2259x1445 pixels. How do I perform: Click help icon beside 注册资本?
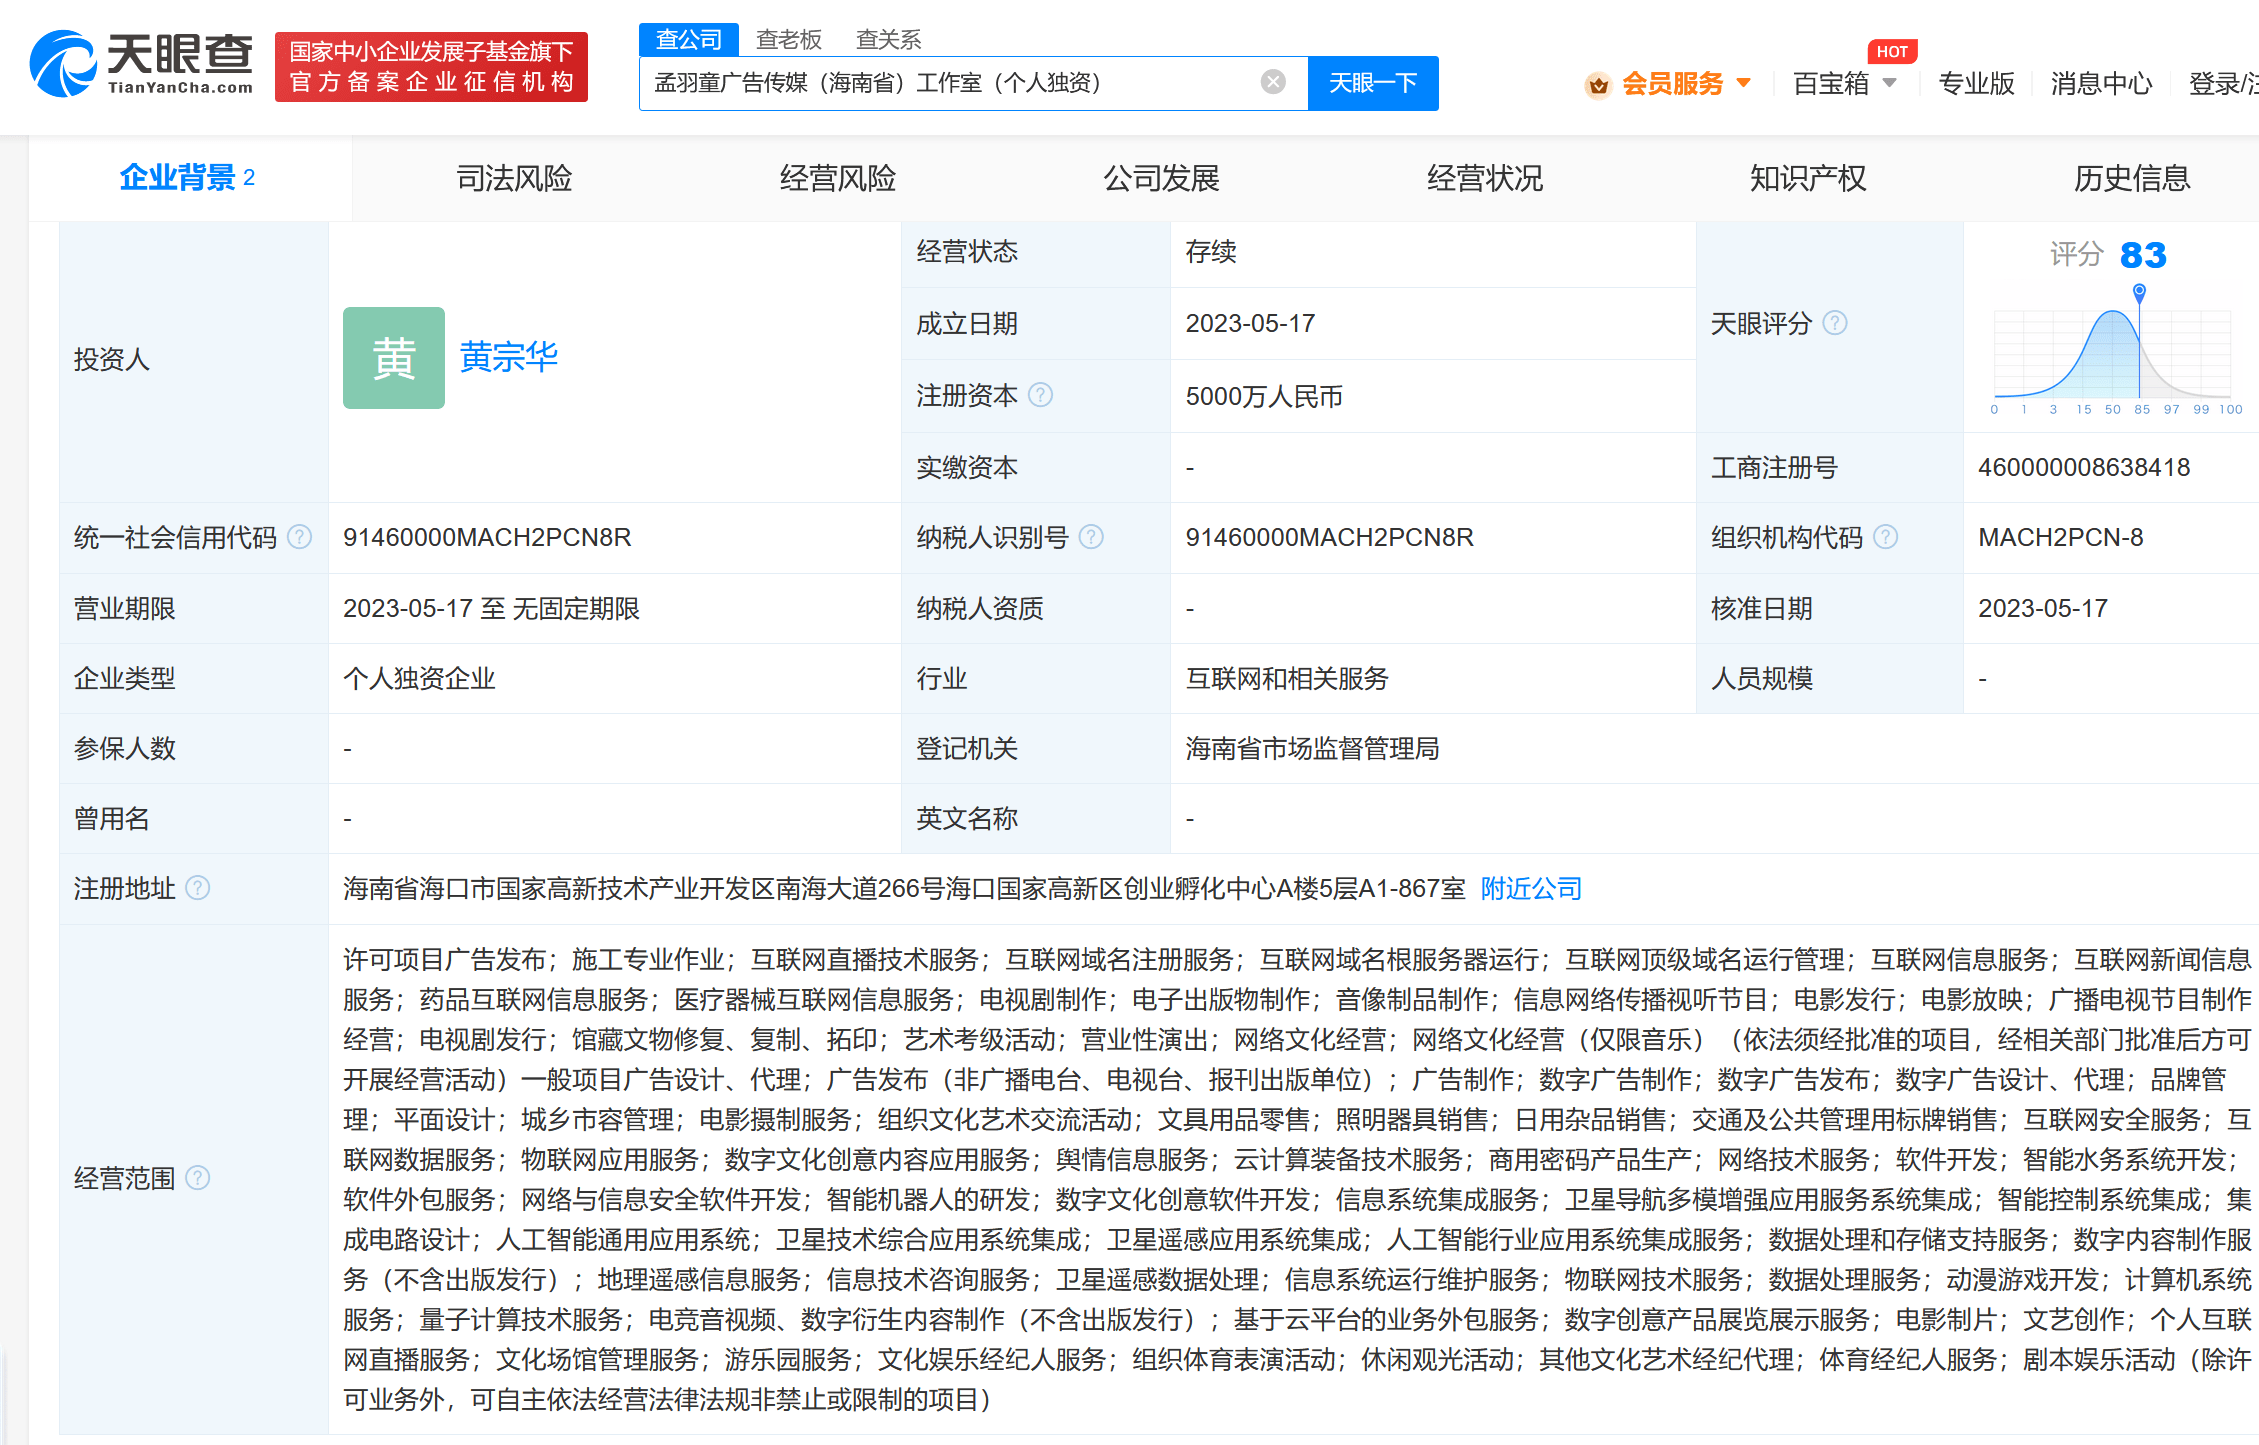click(1040, 395)
